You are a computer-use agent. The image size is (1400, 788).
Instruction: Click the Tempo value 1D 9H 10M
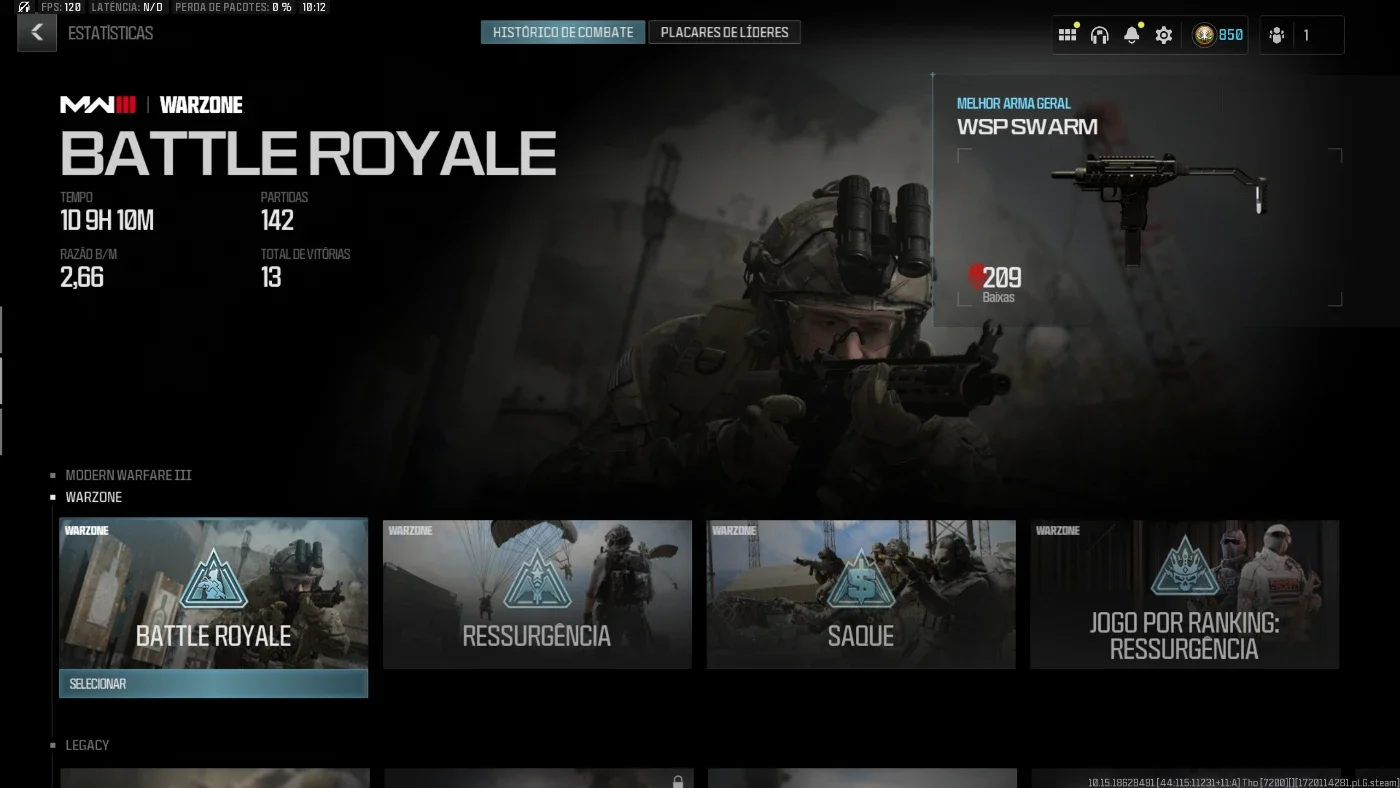tap(107, 220)
